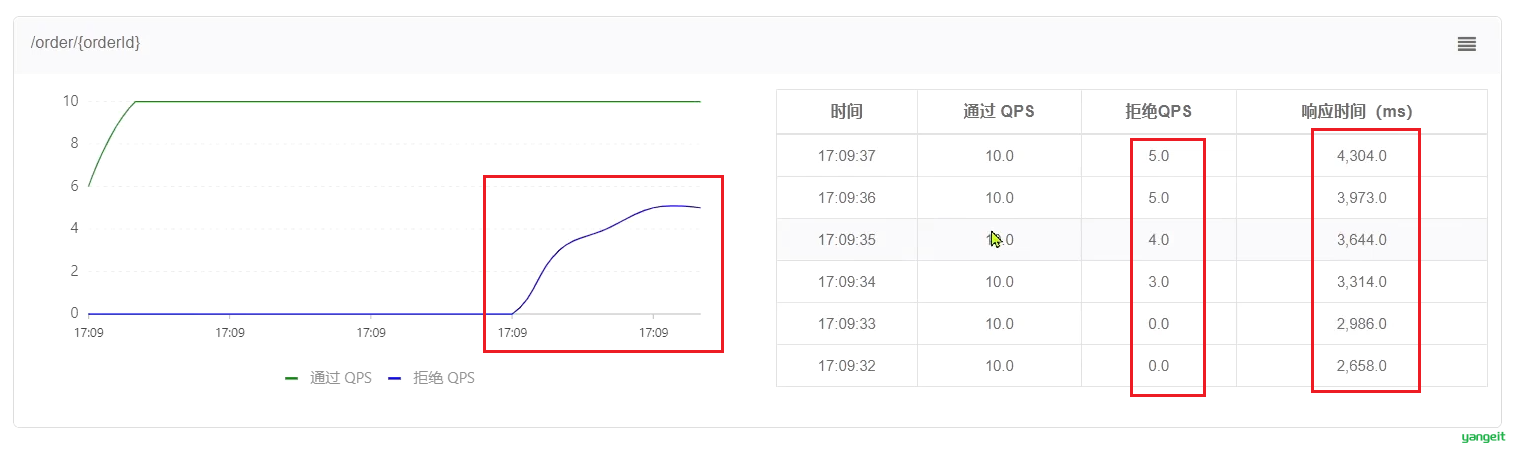Click the /order/{orderId} panel title
This screenshot has height=453, width=1516.
[x=86, y=43]
